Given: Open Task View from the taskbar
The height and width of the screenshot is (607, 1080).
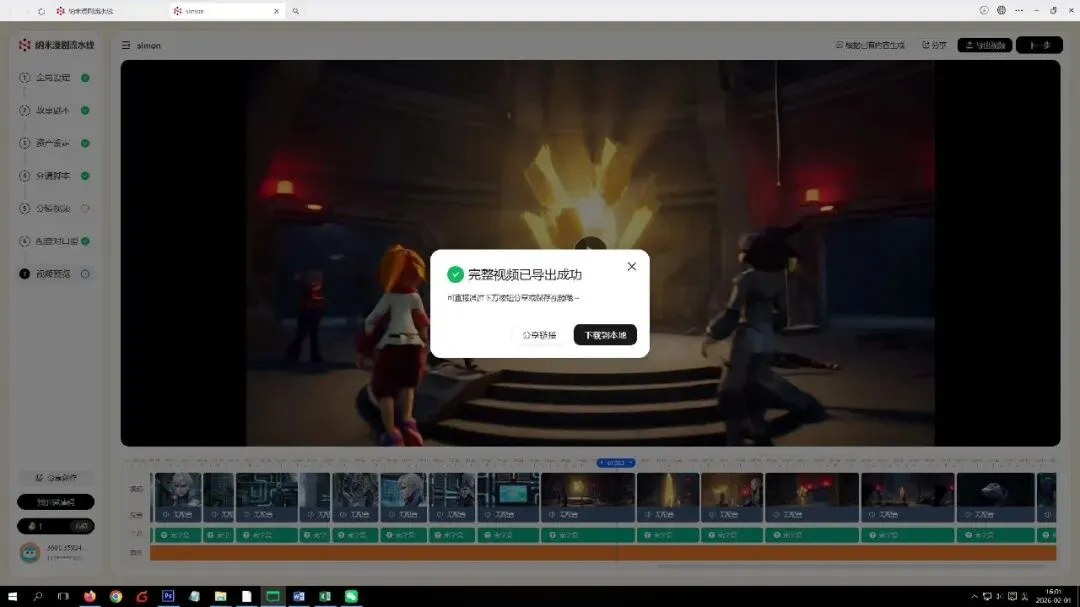Looking at the screenshot, I should (63, 597).
